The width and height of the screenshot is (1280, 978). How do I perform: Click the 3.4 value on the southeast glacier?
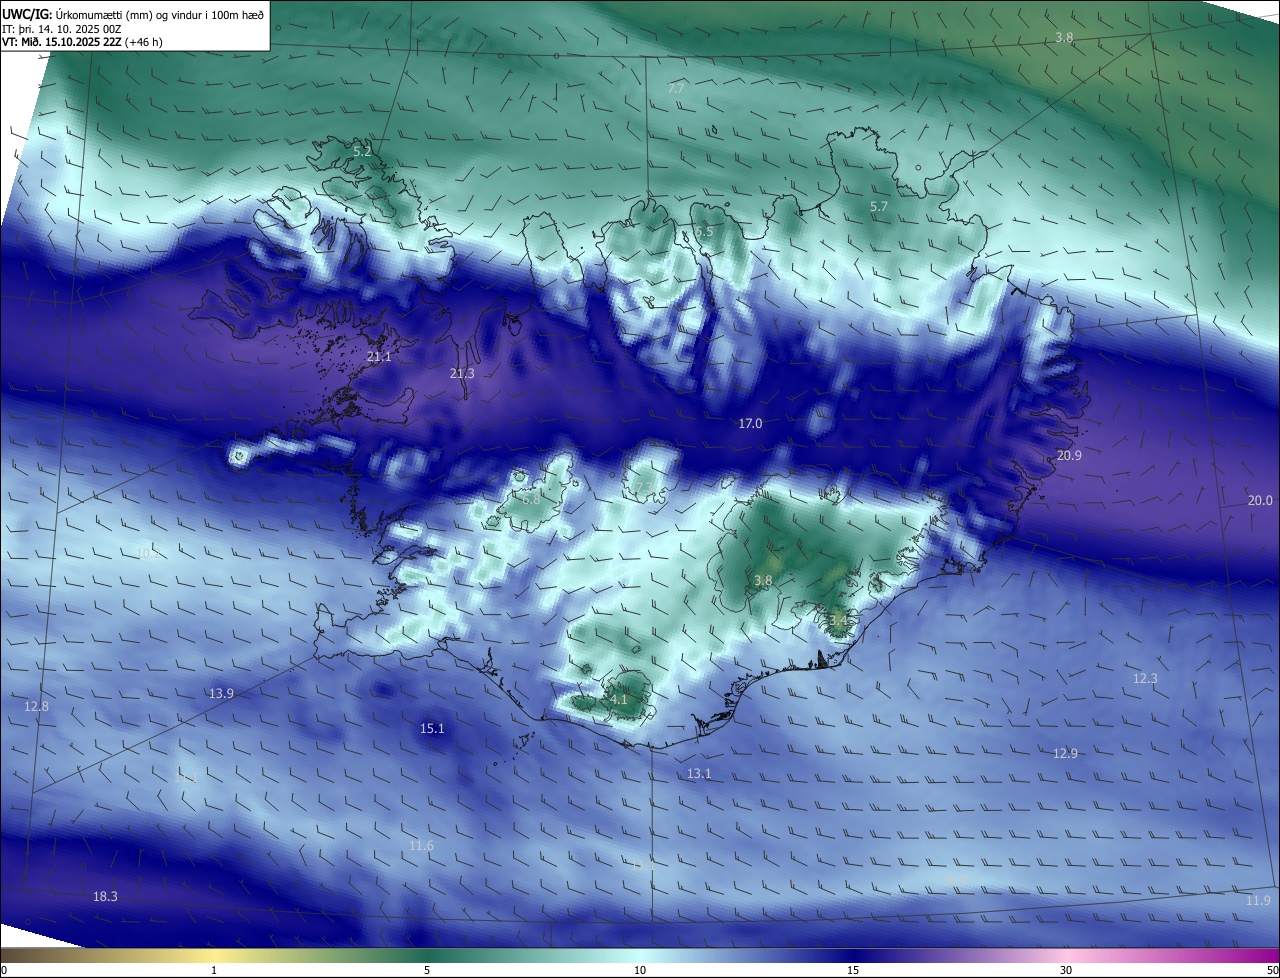(x=838, y=620)
